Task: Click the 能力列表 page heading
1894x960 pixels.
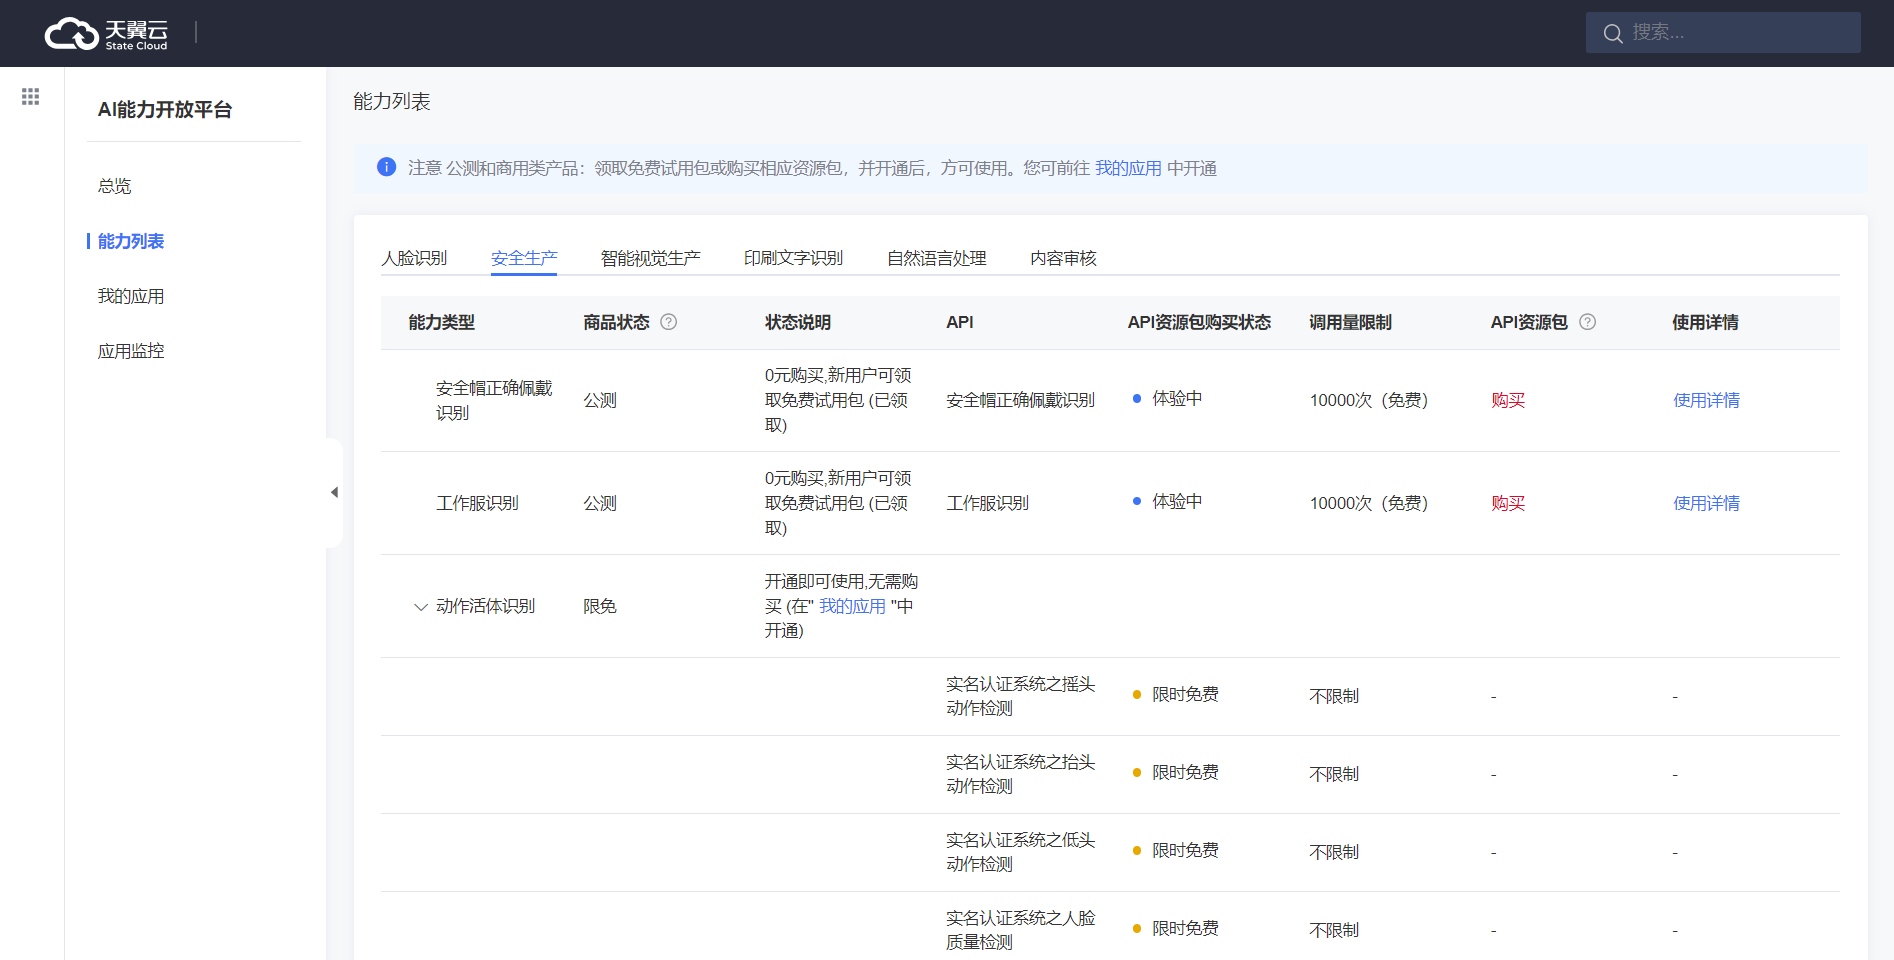Action: pyautogui.click(x=392, y=101)
